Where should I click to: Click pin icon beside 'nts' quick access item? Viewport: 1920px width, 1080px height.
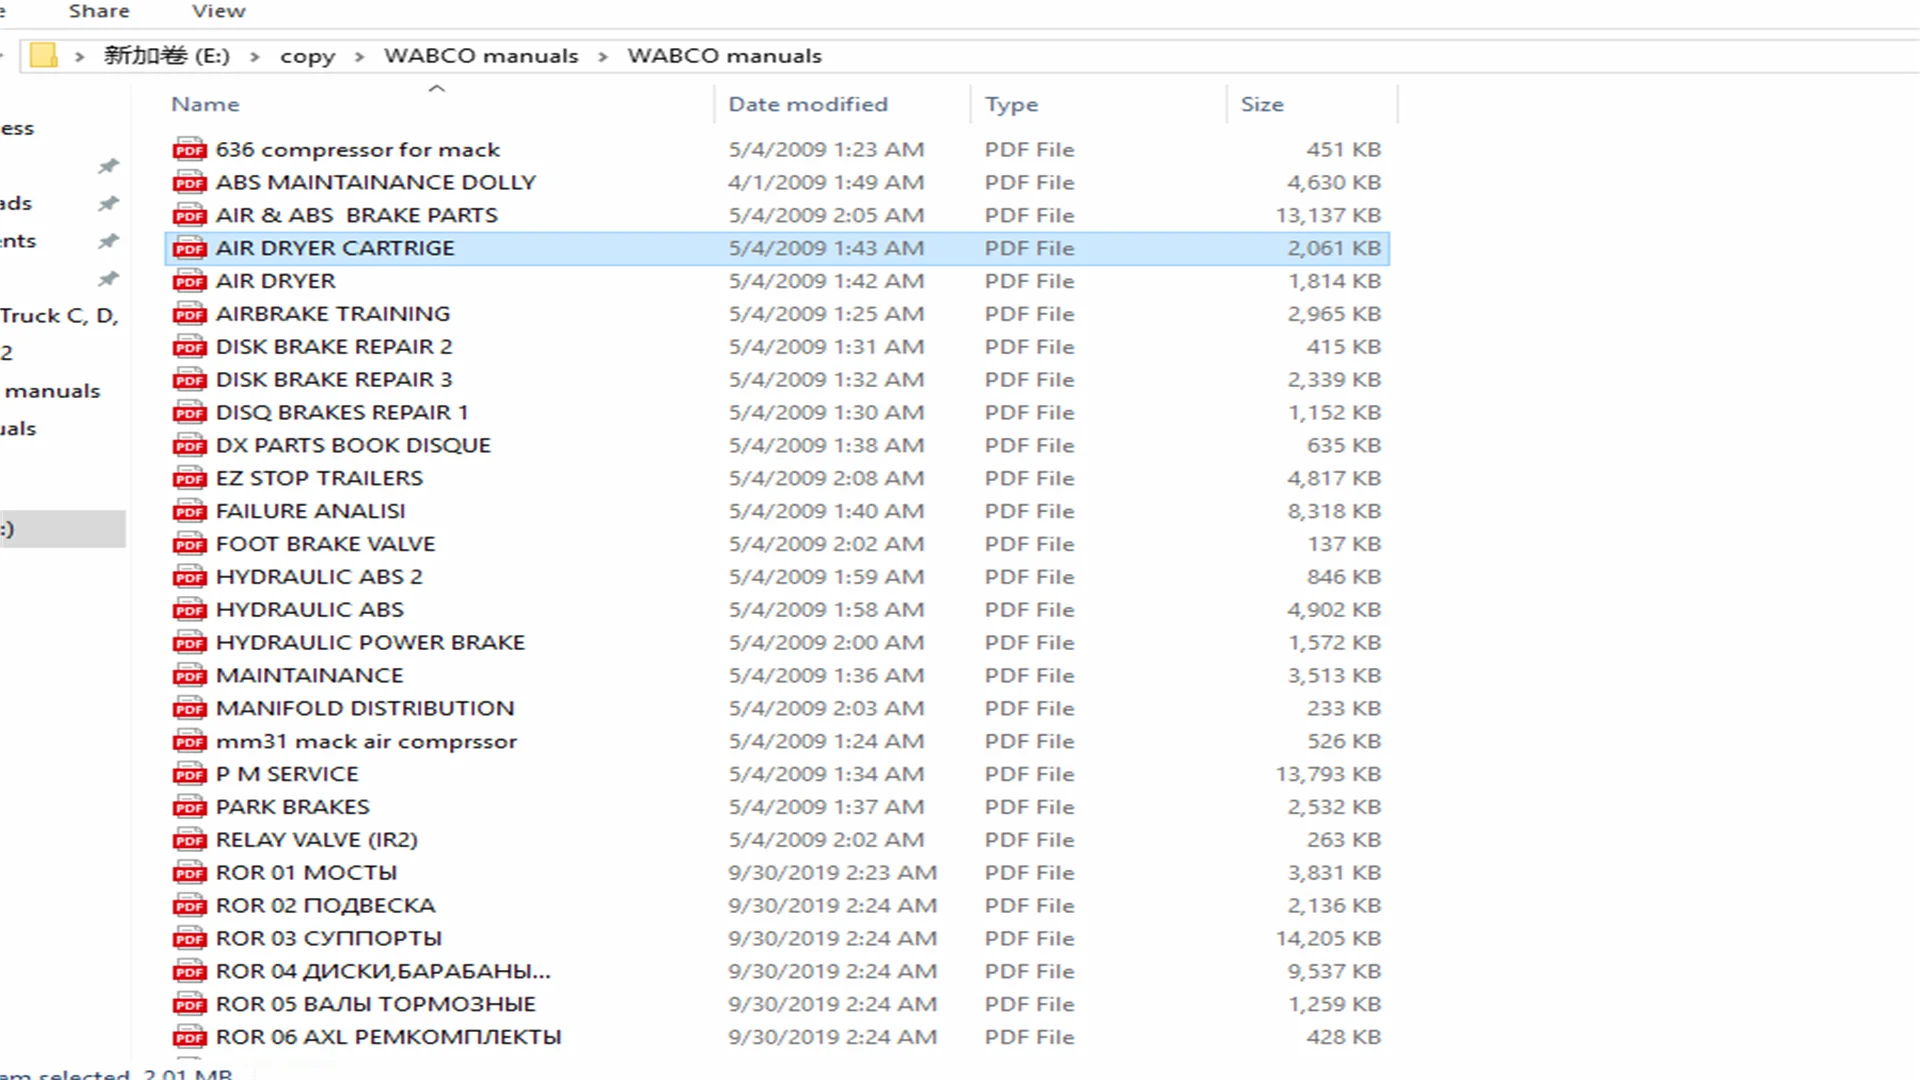(x=108, y=241)
